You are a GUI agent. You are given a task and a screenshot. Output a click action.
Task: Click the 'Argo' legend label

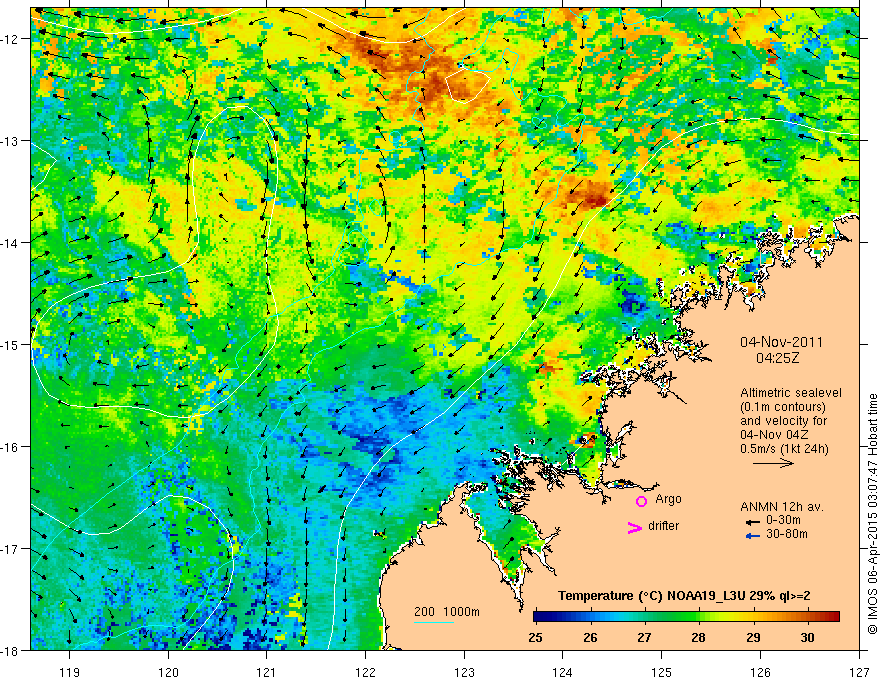pos(668,499)
